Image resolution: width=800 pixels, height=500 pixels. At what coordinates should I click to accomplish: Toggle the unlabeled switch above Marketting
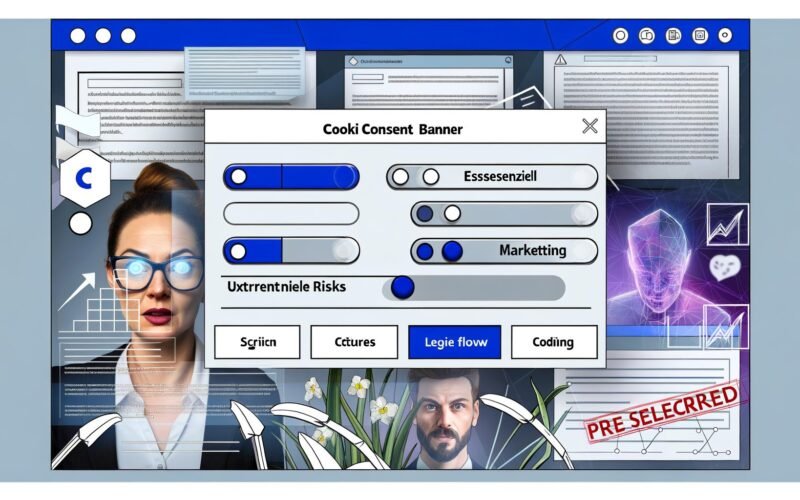coord(504,214)
